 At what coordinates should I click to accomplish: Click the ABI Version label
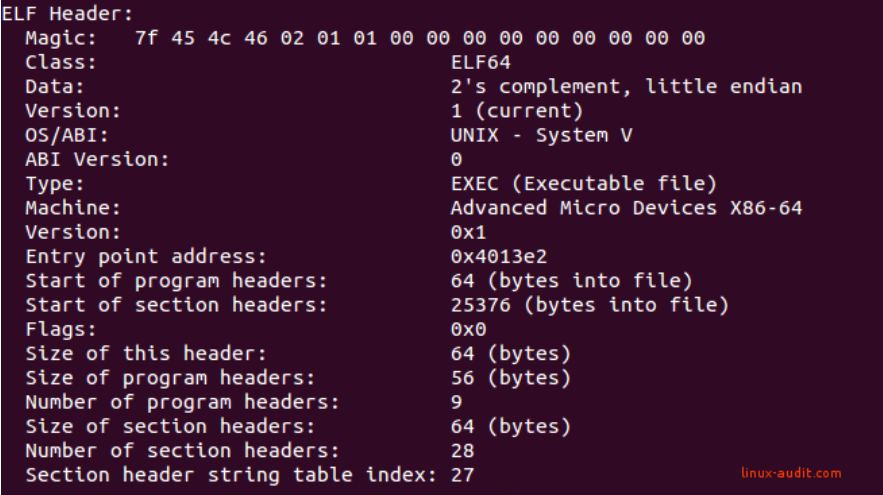[97, 159]
